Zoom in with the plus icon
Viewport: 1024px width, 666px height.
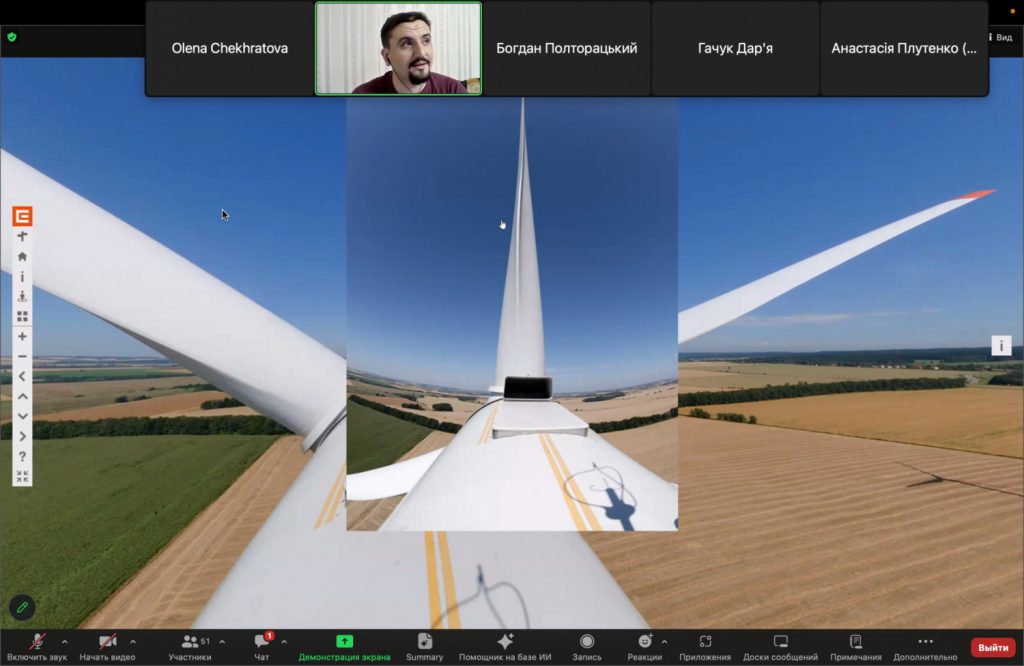click(22, 337)
